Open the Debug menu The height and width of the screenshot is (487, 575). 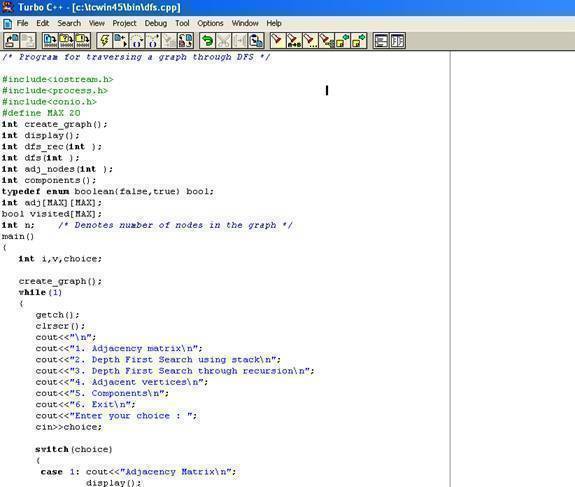(x=155, y=23)
